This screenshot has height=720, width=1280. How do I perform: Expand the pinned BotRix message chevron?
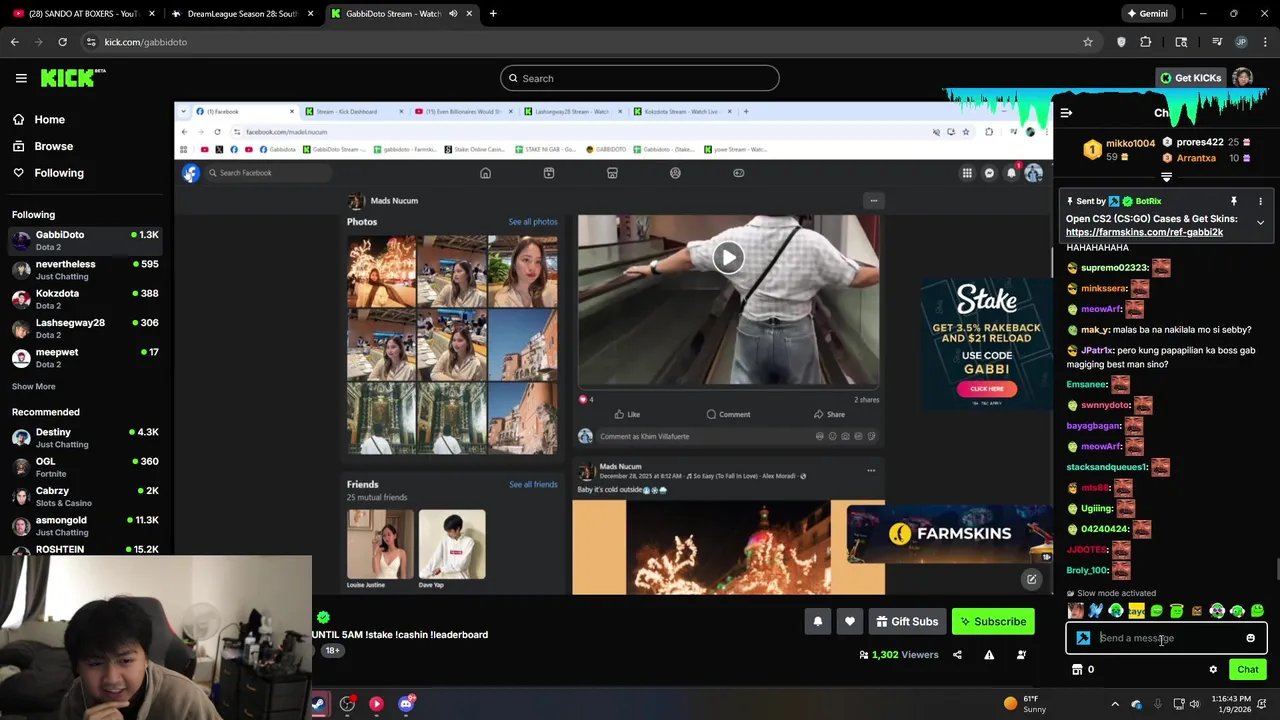pos(1260,223)
